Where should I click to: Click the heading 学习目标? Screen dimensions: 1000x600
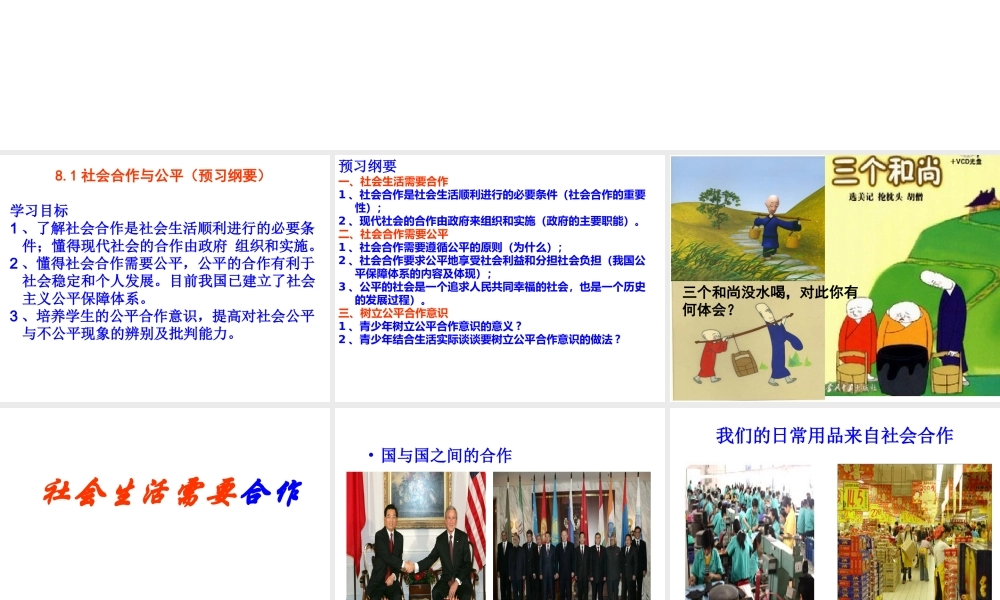click(39, 210)
